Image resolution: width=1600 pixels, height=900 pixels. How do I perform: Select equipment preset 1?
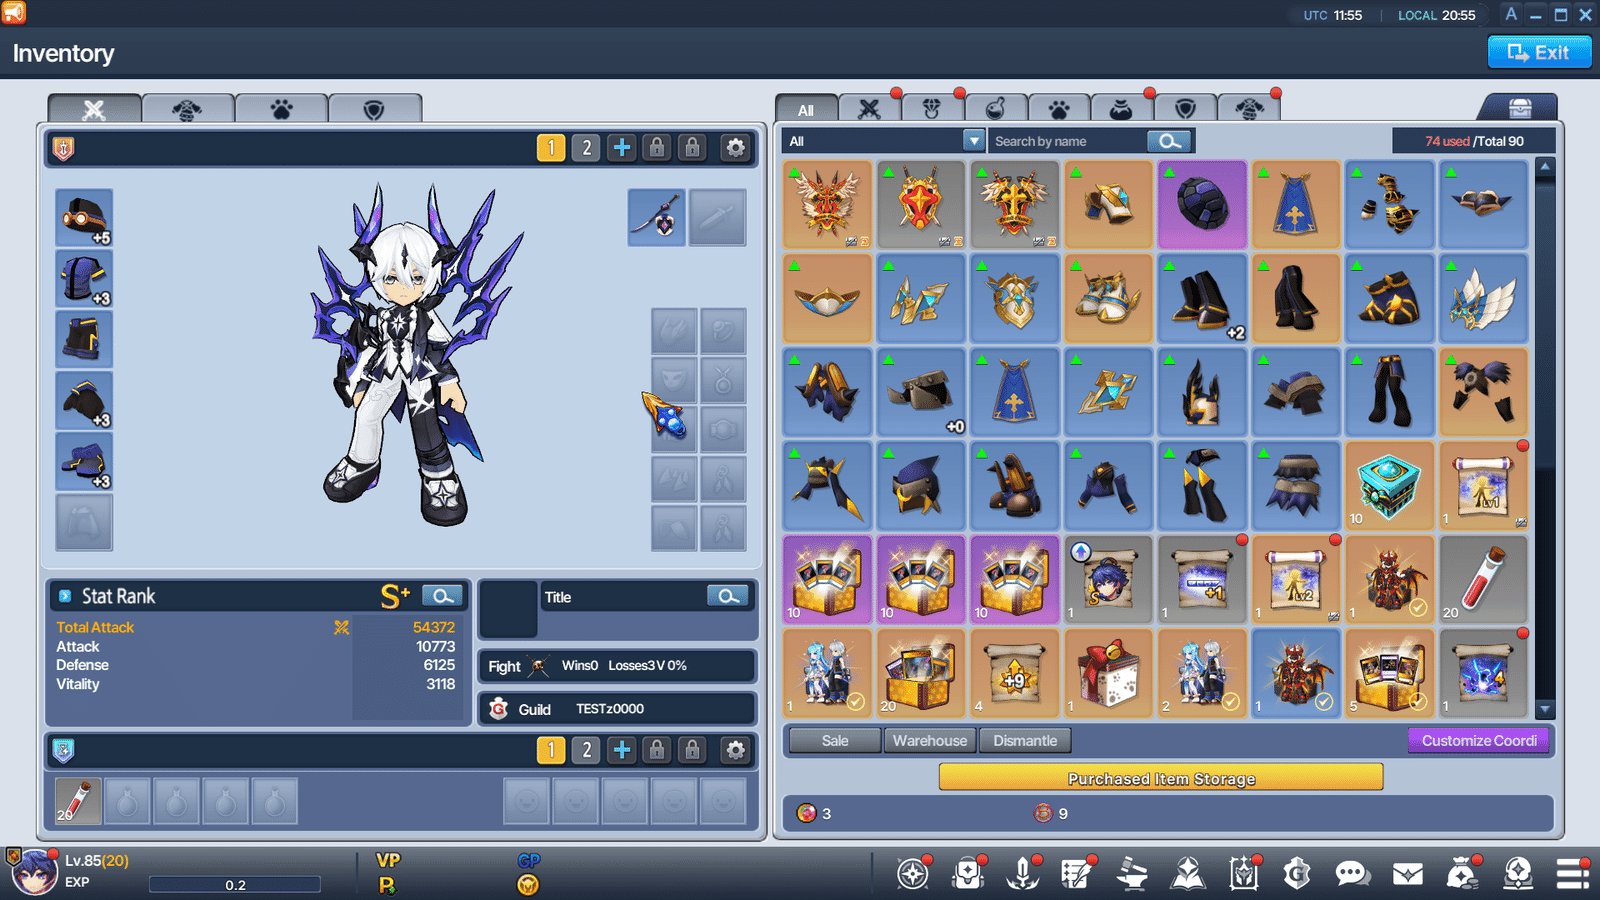coord(551,148)
